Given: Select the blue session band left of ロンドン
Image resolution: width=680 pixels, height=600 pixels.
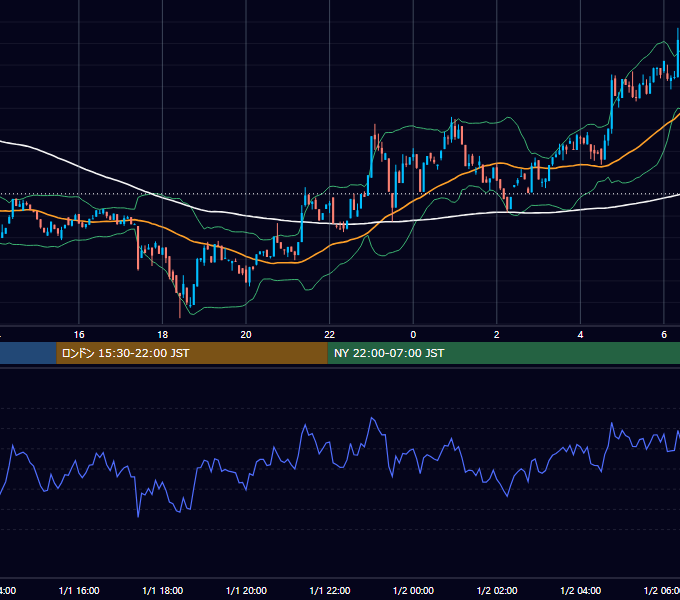Looking at the screenshot, I should [x=28, y=353].
